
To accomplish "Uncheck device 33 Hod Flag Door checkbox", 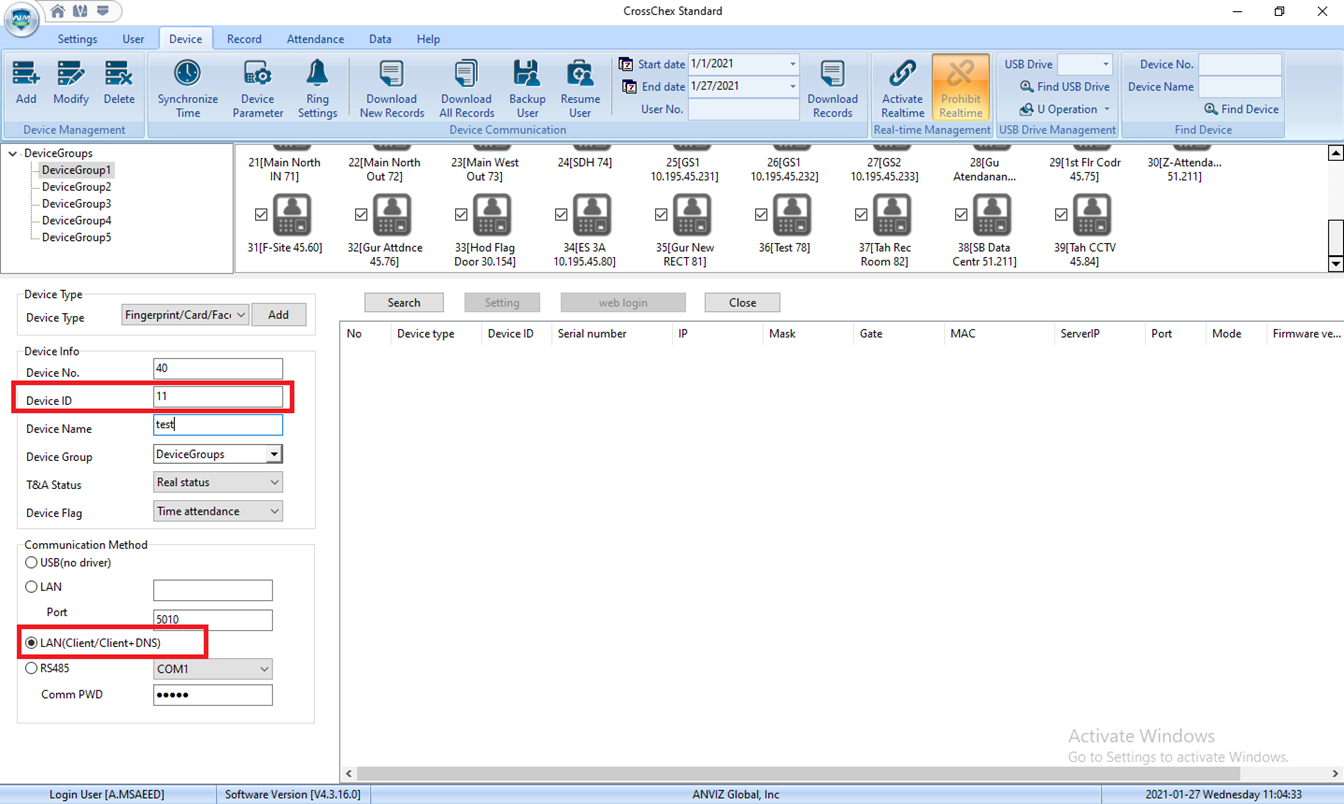I will pyautogui.click(x=461, y=214).
